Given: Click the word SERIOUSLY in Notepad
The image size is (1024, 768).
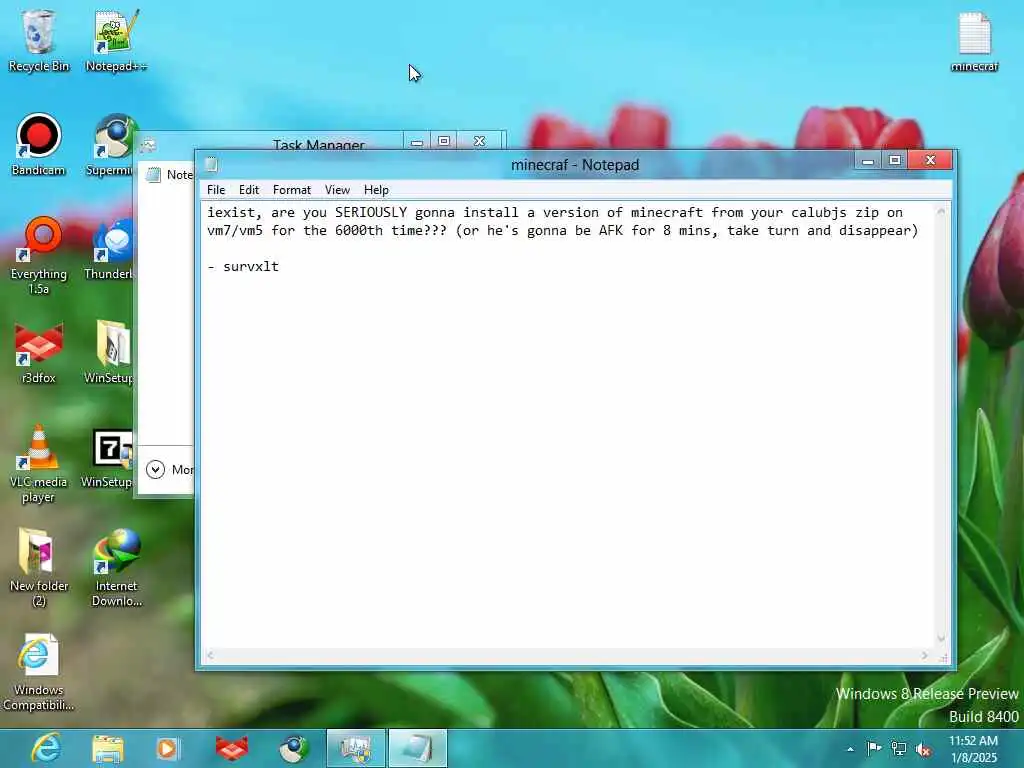Looking at the screenshot, I should coord(371,212).
